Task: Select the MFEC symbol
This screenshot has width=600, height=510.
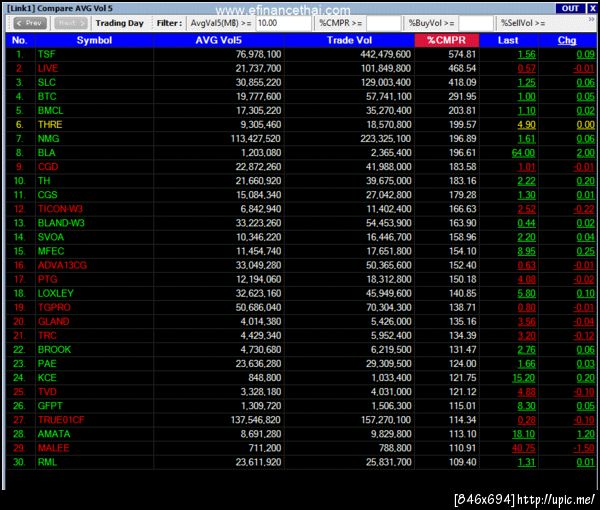Action: pos(51,251)
